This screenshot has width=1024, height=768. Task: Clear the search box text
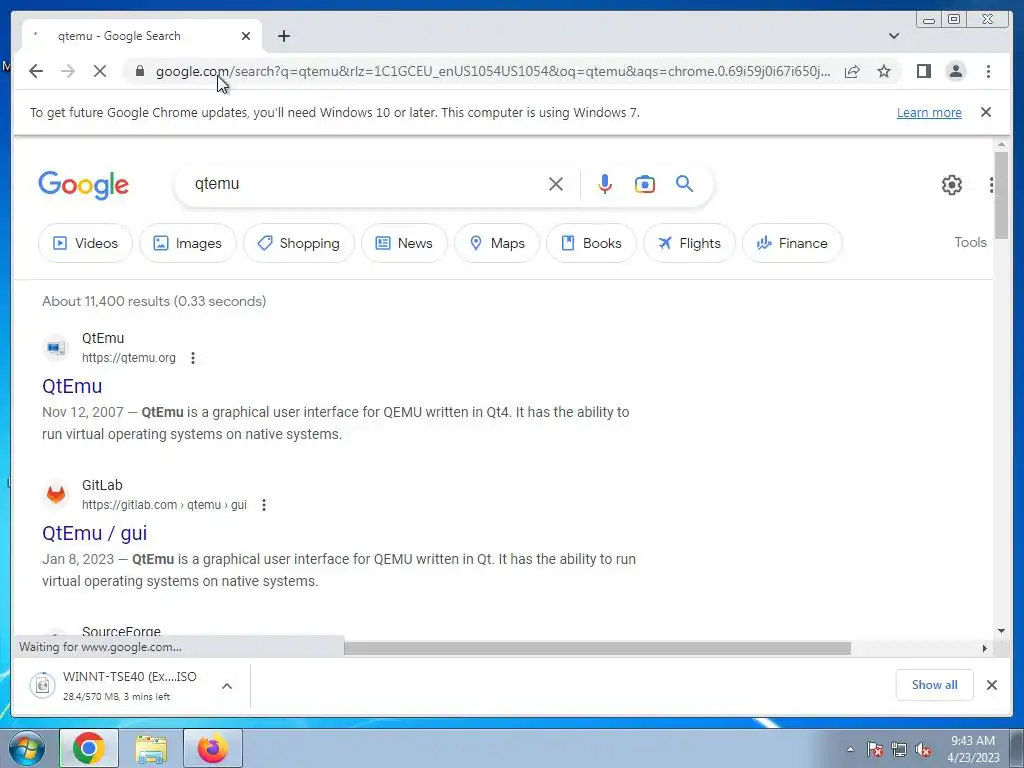point(556,184)
